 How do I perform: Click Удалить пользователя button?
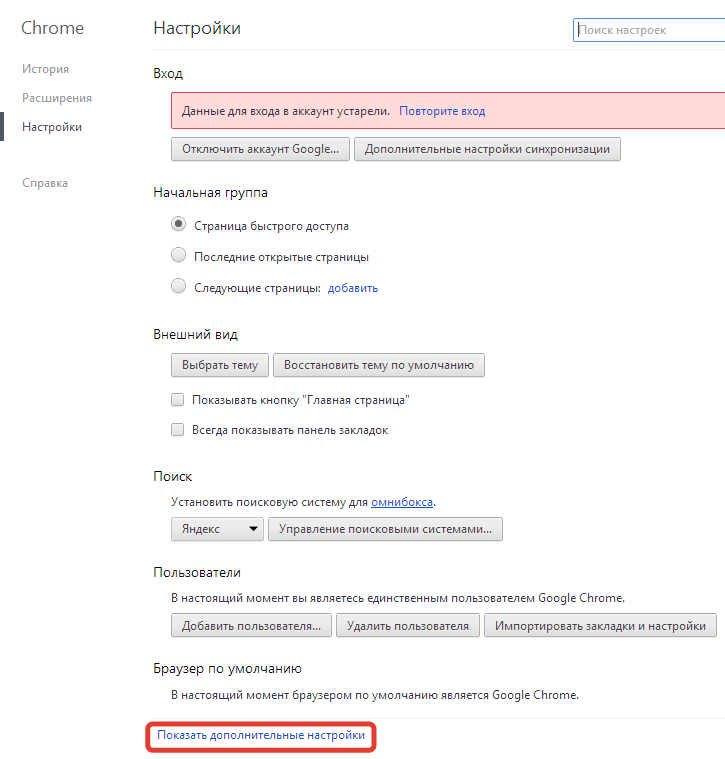pos(408,625)
